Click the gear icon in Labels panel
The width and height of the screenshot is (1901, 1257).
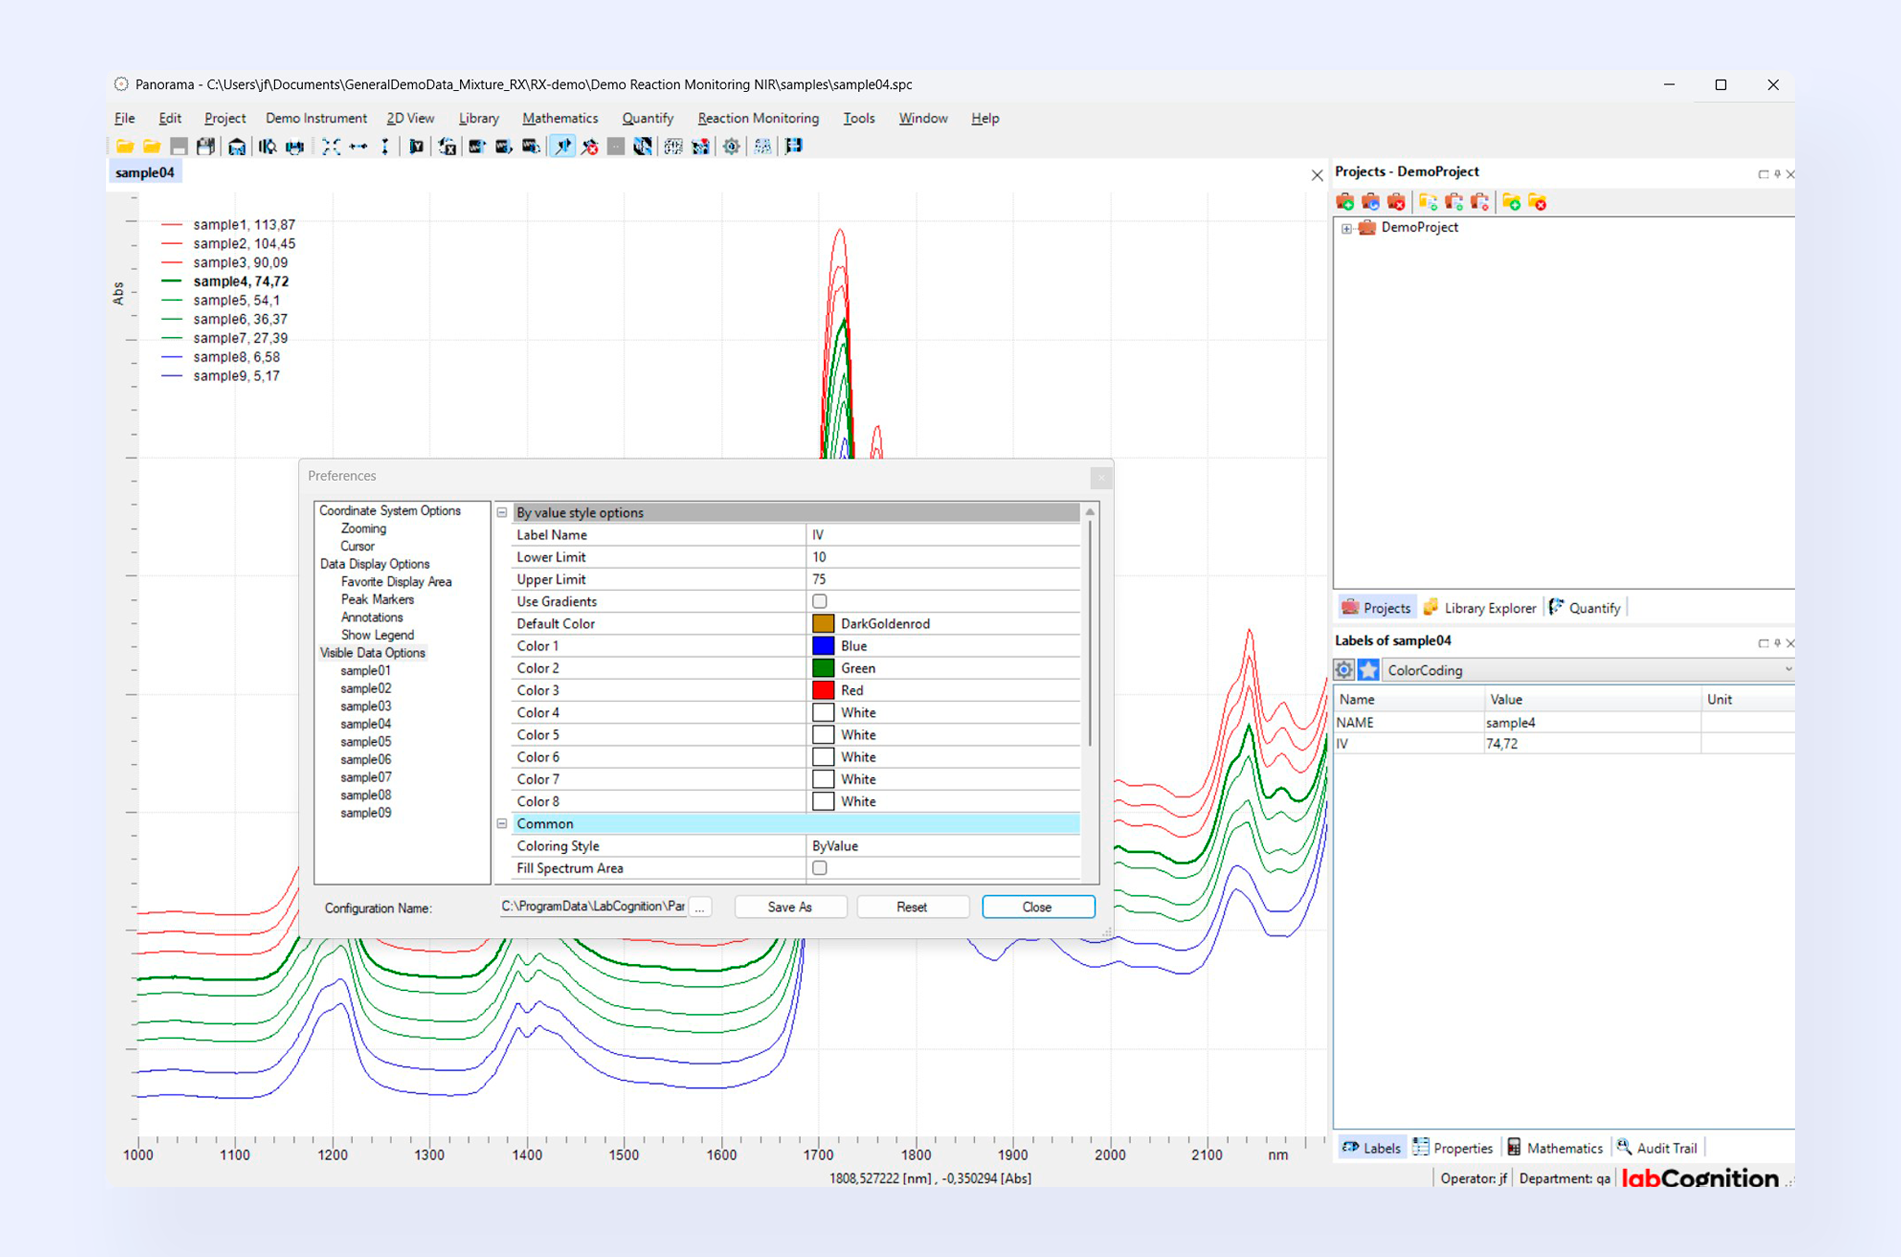[x=1344, y=670]
